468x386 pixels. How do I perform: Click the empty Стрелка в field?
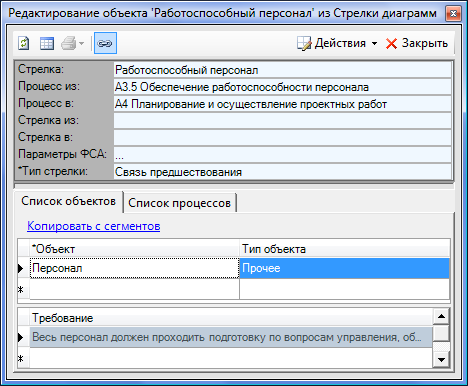282,138
